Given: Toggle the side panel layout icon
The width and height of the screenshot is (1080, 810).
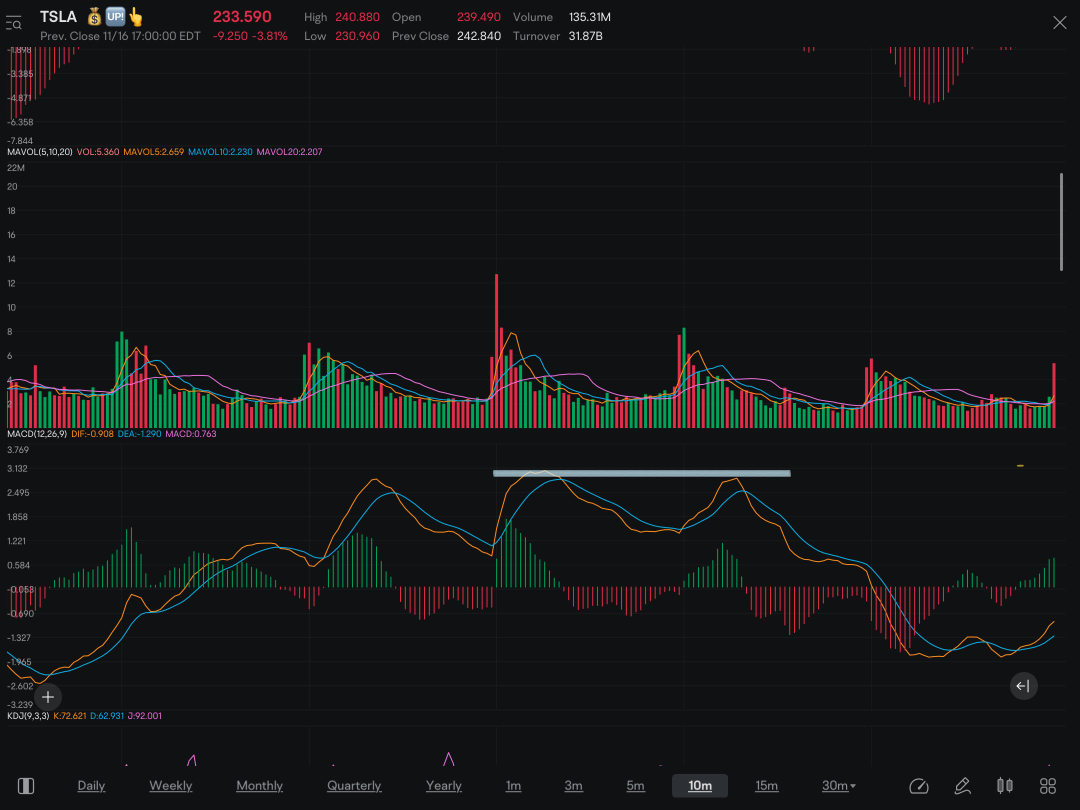Looking at the screenshot, I should click(x=26, y=786).
